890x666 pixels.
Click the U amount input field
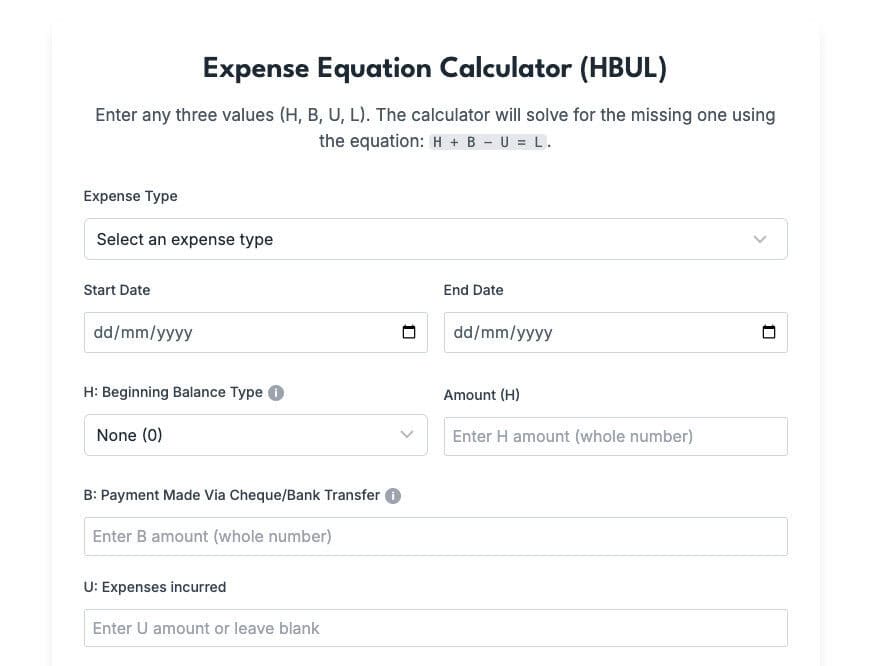(435, 628)
